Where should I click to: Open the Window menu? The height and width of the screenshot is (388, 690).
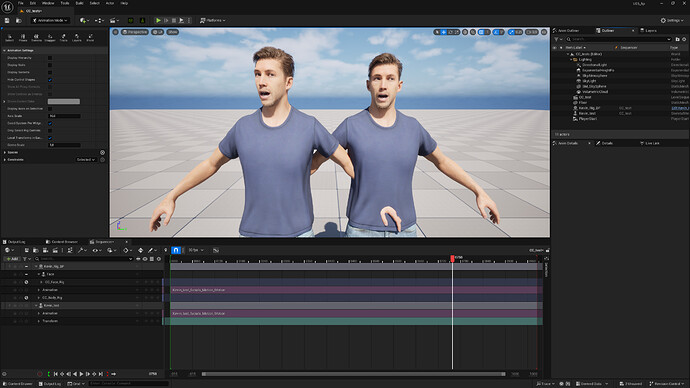point(48,3)
